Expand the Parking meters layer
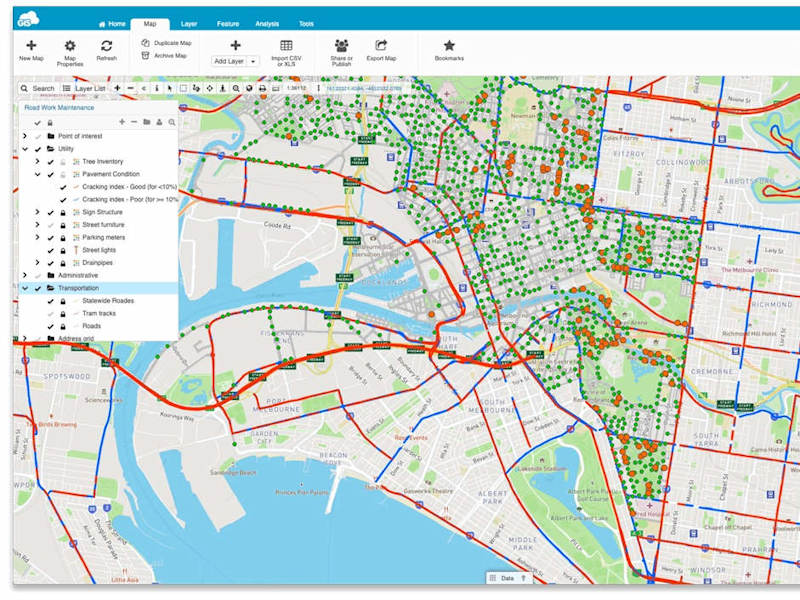 click(37, 237)
